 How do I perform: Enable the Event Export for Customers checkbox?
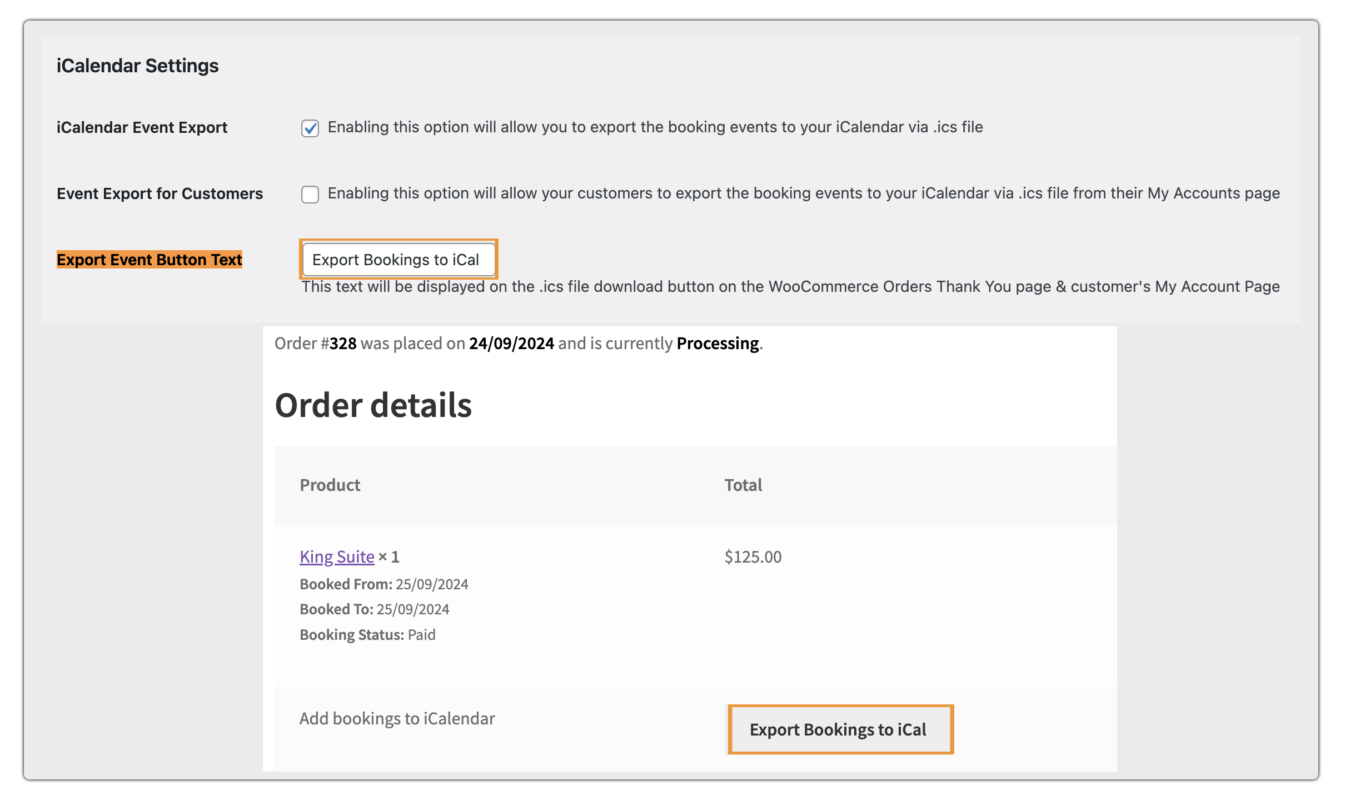click(x=310, y=194)
